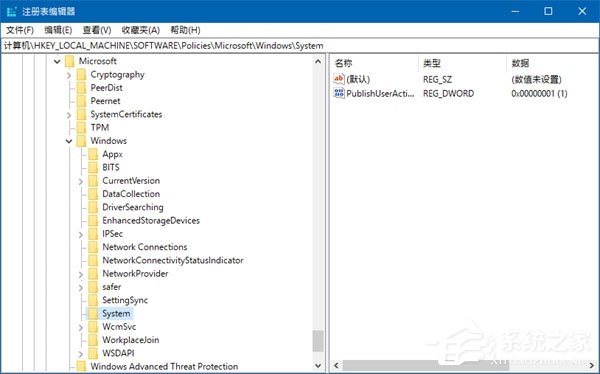
Task: Click the tree pane scroll-up arrow
Action: (x=318, y=61)
